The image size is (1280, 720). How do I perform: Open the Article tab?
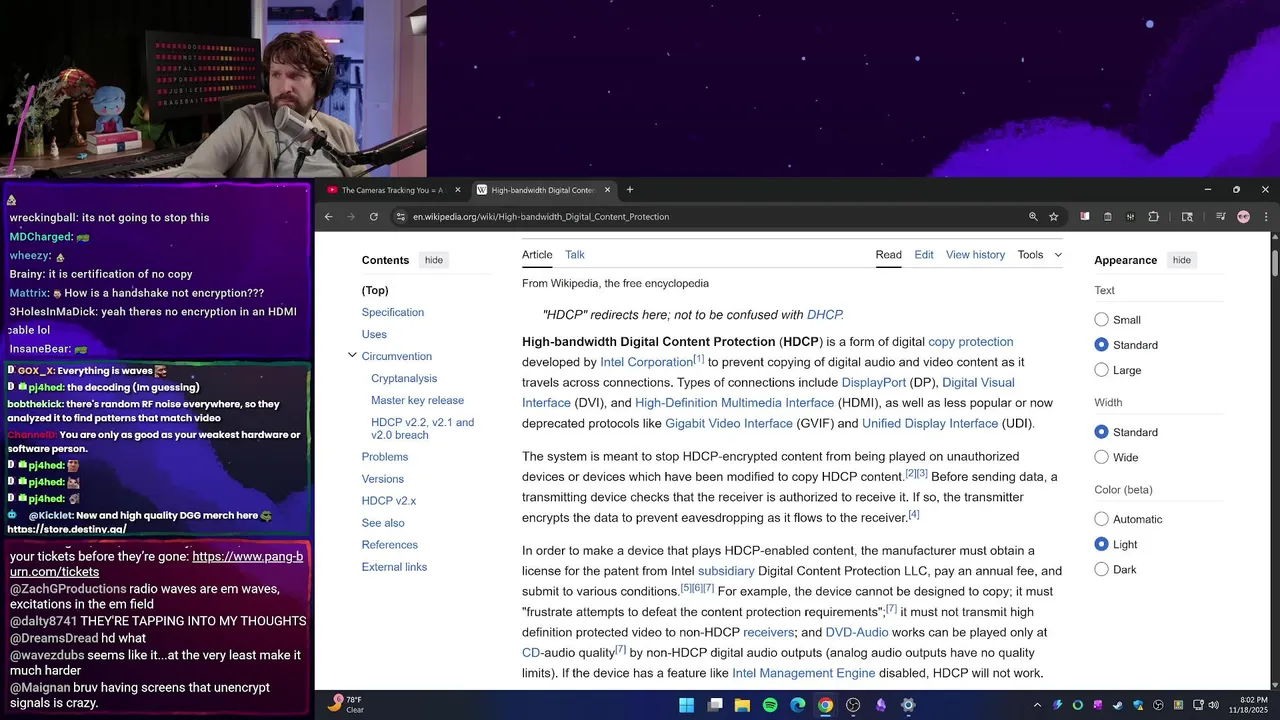pyautogui.click(x=537, y=255)
